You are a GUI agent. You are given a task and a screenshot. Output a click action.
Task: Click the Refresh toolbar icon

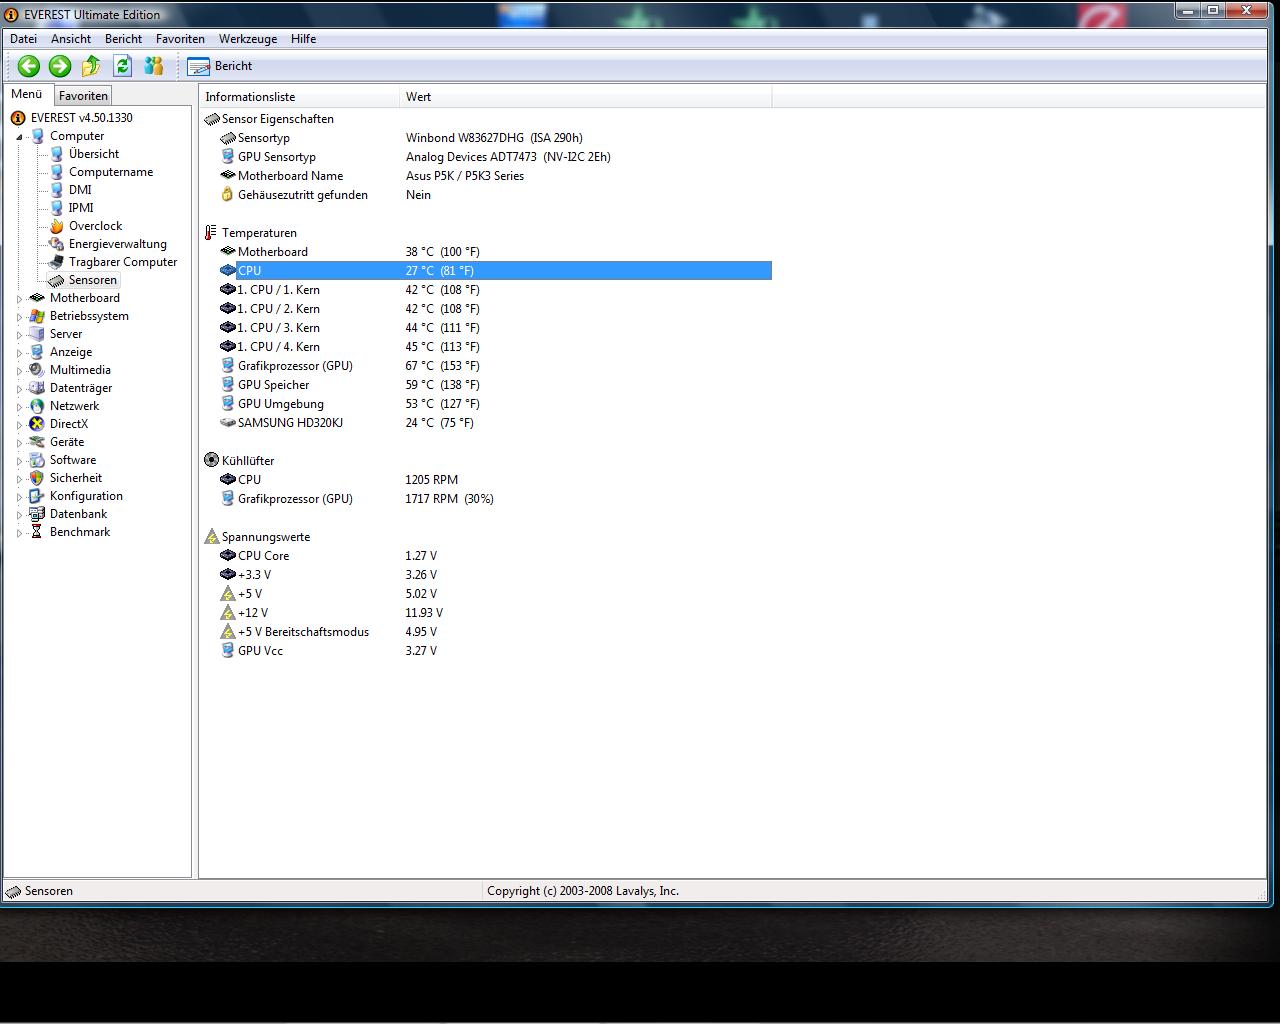pyautogui.click(x=122, y=66)
